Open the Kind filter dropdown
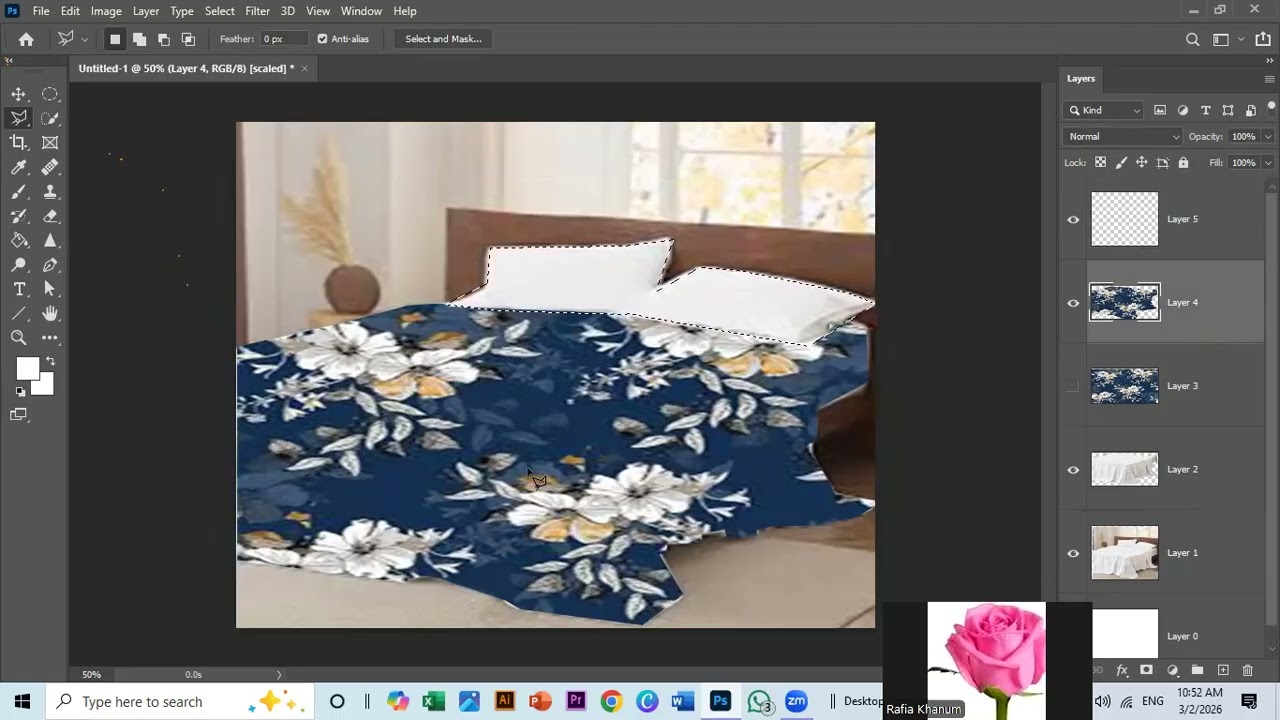 [1105, 110]
